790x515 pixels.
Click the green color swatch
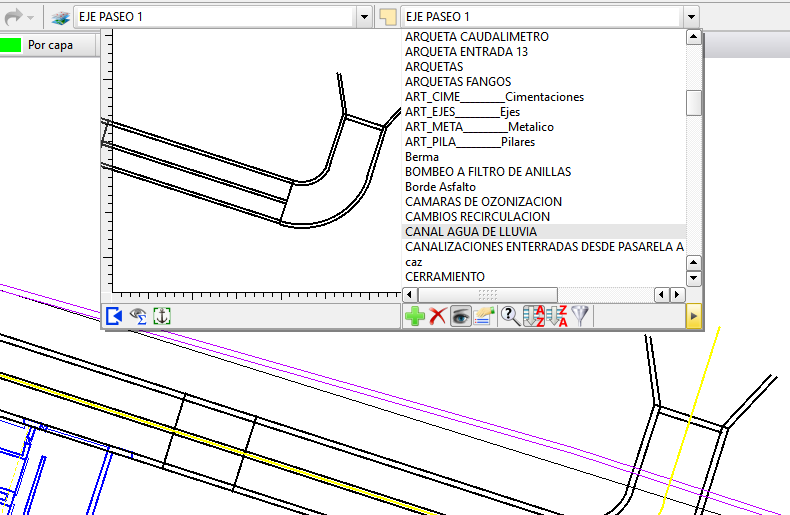pyautogui.click(x=11, y=45)
